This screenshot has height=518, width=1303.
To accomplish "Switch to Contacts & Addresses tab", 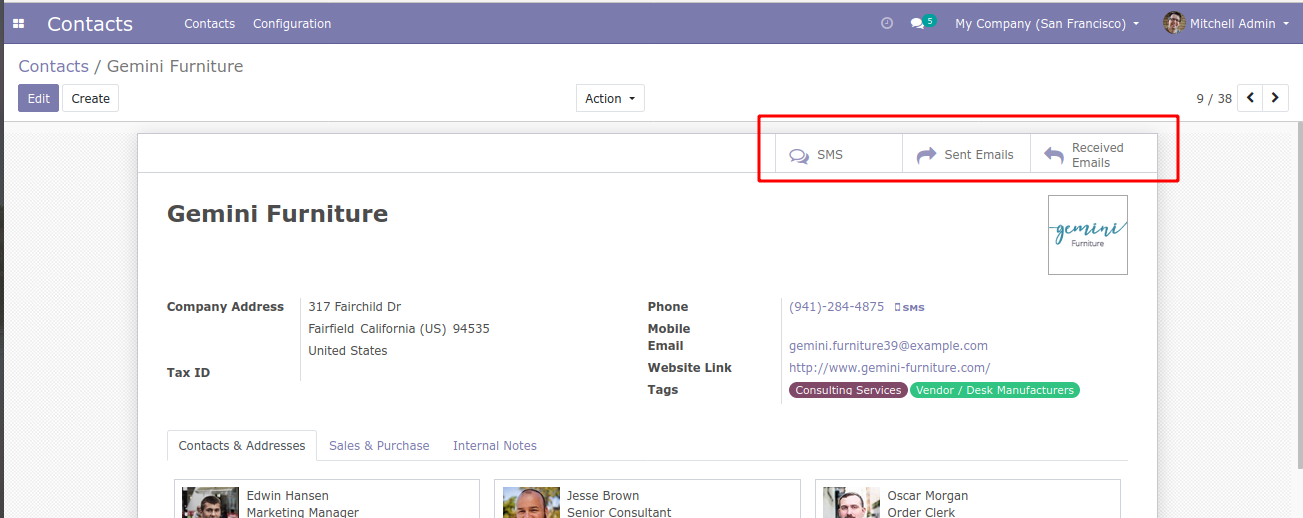I will coord(242,446).
